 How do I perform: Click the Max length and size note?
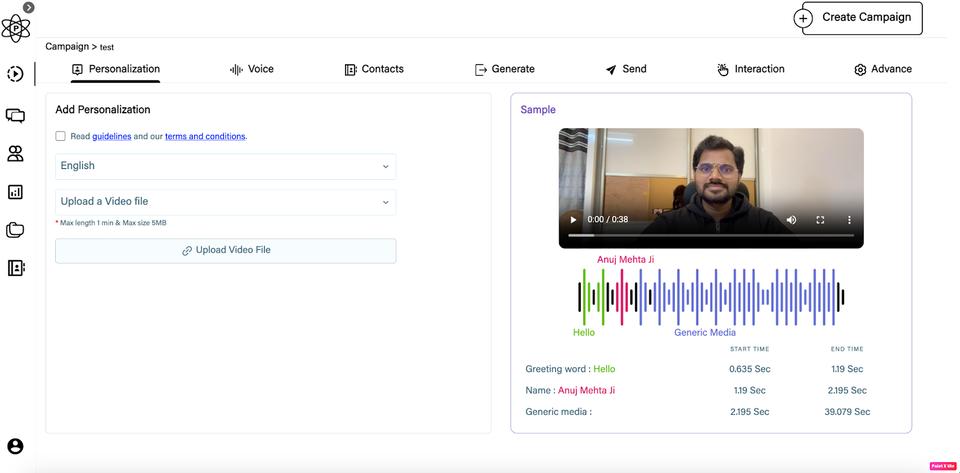[x=111, y=223]
